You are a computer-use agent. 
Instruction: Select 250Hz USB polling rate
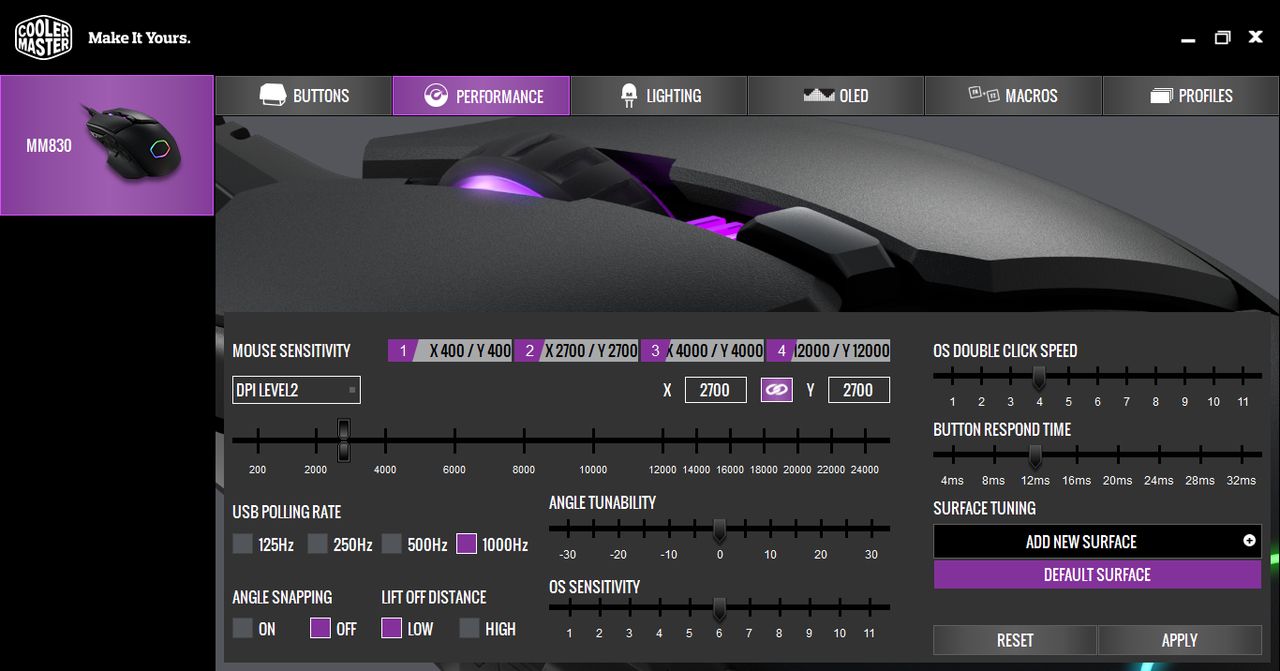coord(317,544)
